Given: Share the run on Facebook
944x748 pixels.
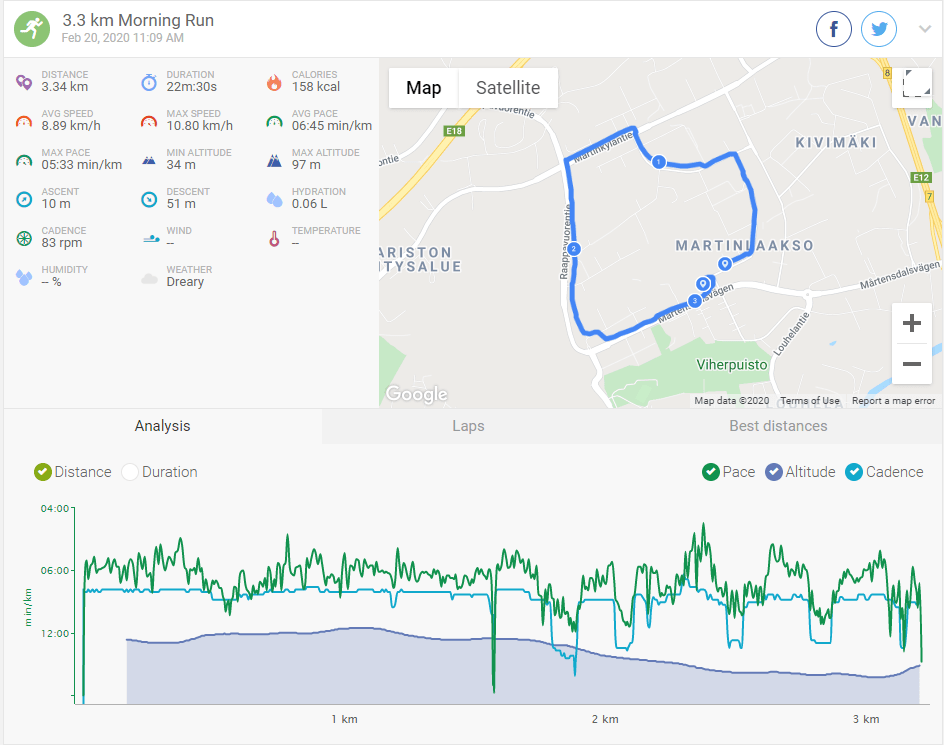Looking at the screenshot, I should point(834,29).
